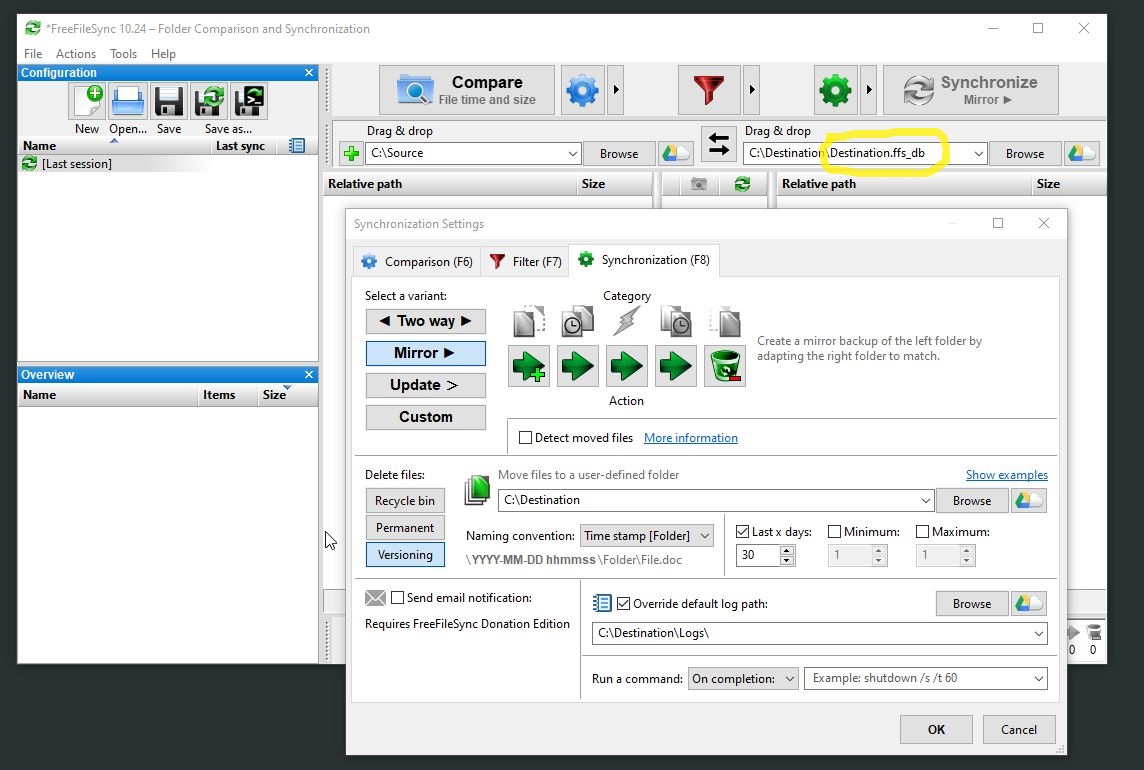Screen dimensions: 1144x770
Task: Select the Mirror sync variant
Action: click(425, 353)
